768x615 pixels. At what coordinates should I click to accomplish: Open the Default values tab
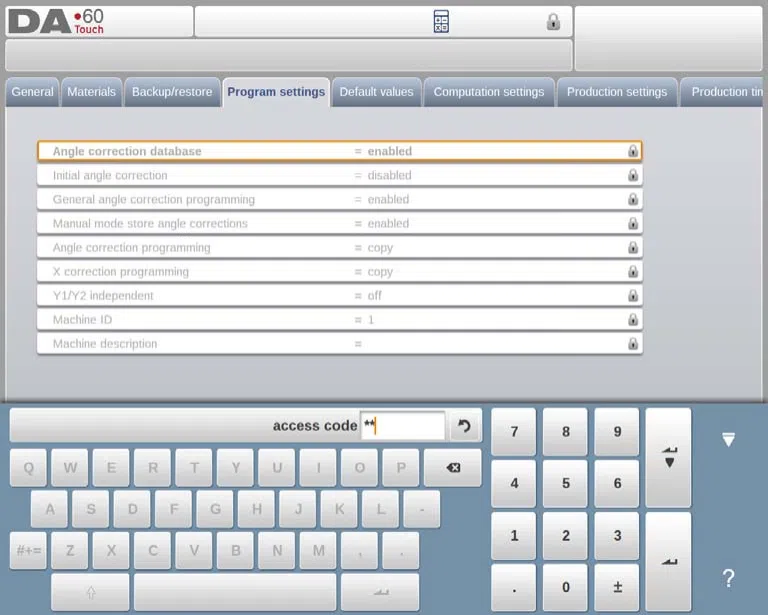click(377, 92)
